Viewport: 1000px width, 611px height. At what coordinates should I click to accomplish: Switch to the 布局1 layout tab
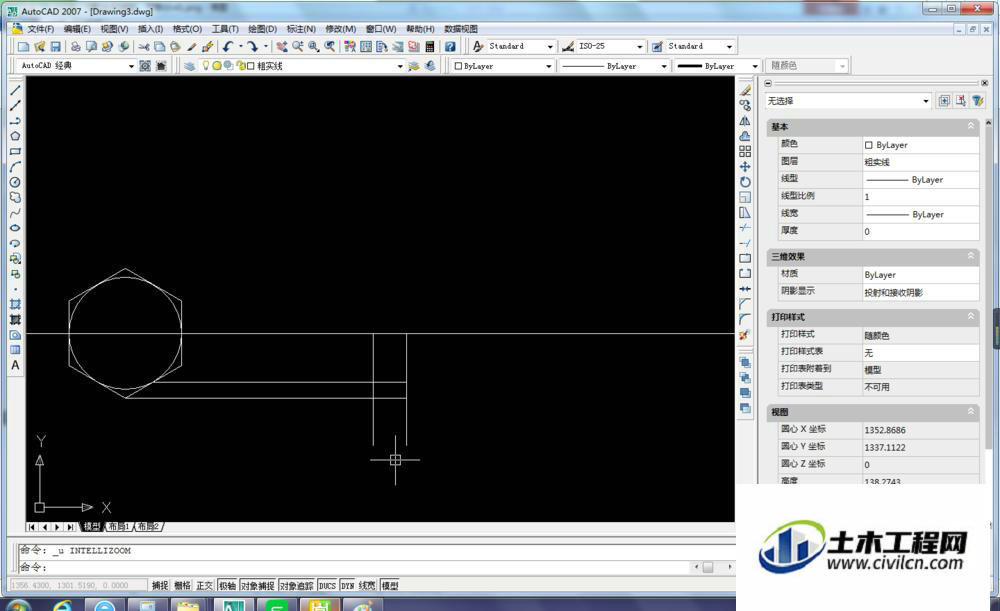coord(119,527)
